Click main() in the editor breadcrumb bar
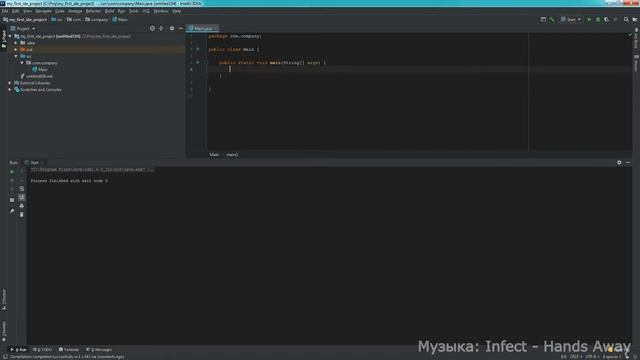The image size is (640, 360). (232, 155)
